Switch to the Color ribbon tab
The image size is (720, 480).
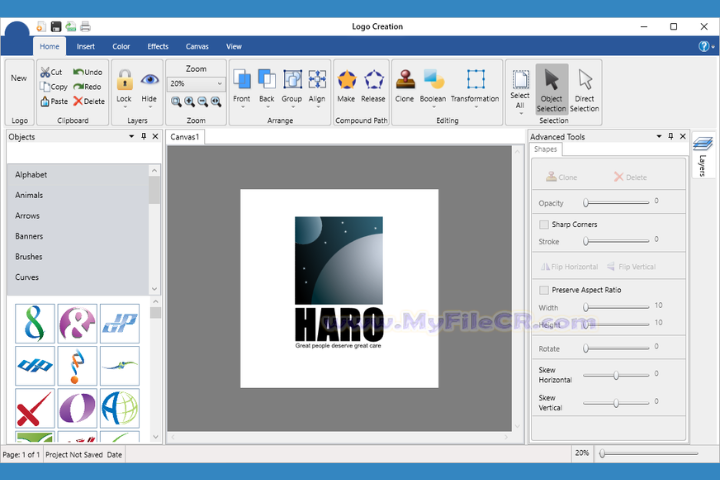pos(121,46)
